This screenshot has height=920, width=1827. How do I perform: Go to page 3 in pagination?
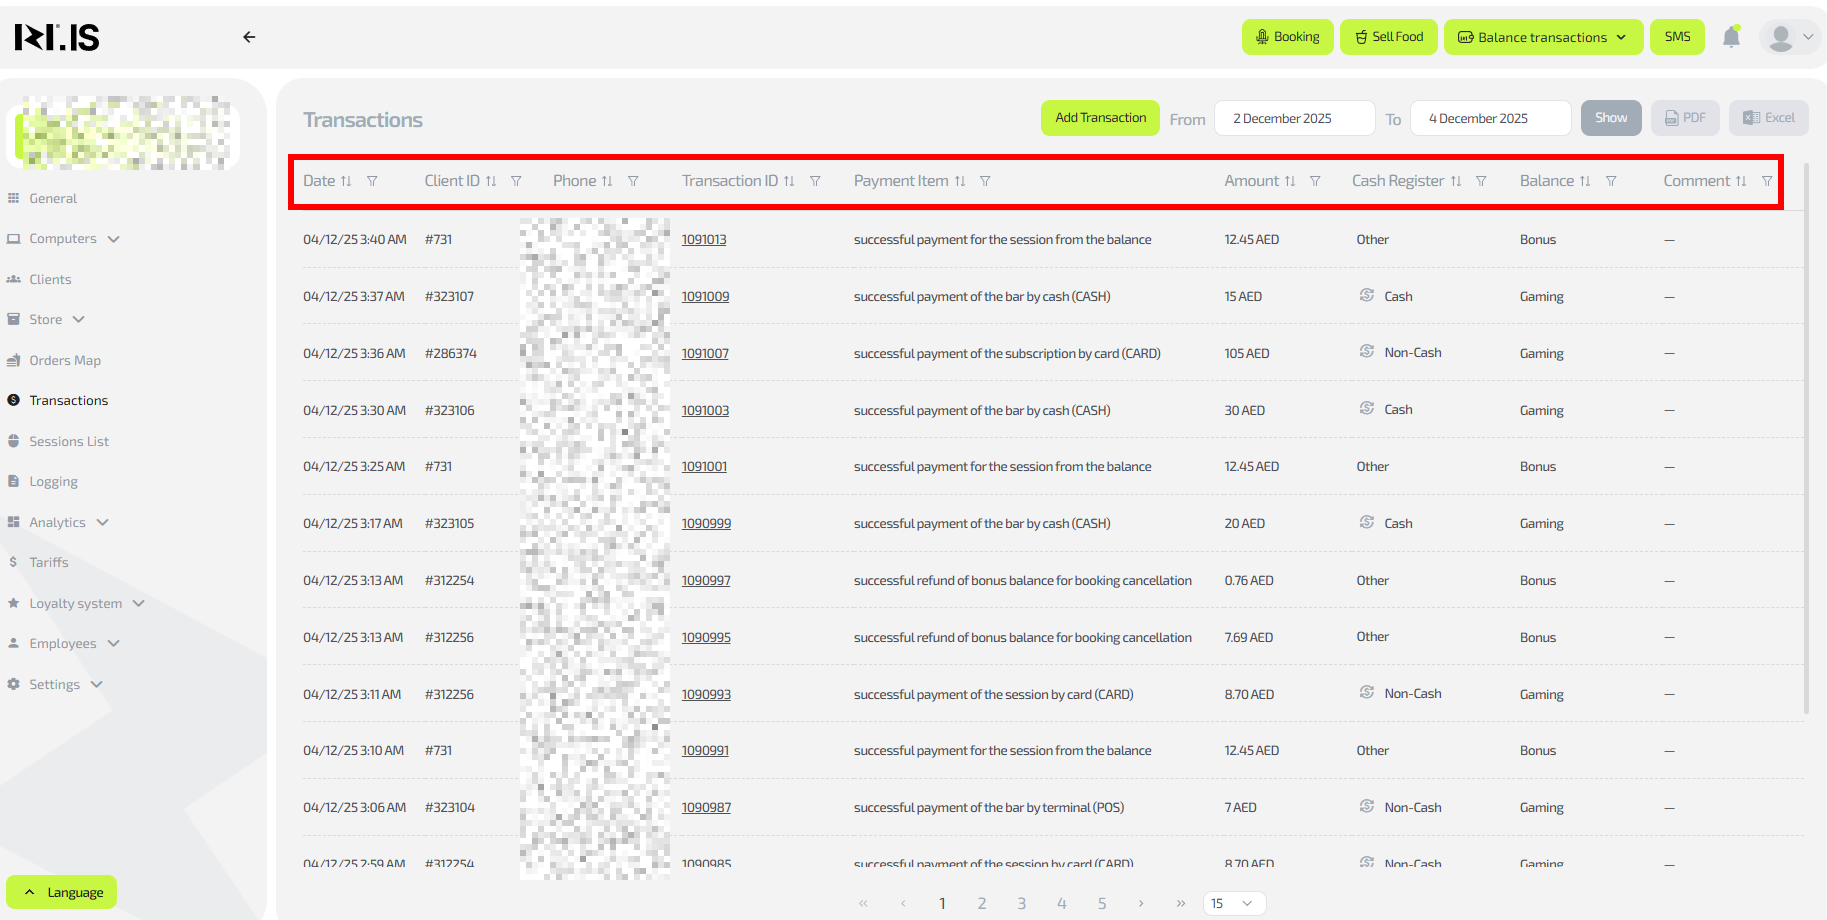1021,903
